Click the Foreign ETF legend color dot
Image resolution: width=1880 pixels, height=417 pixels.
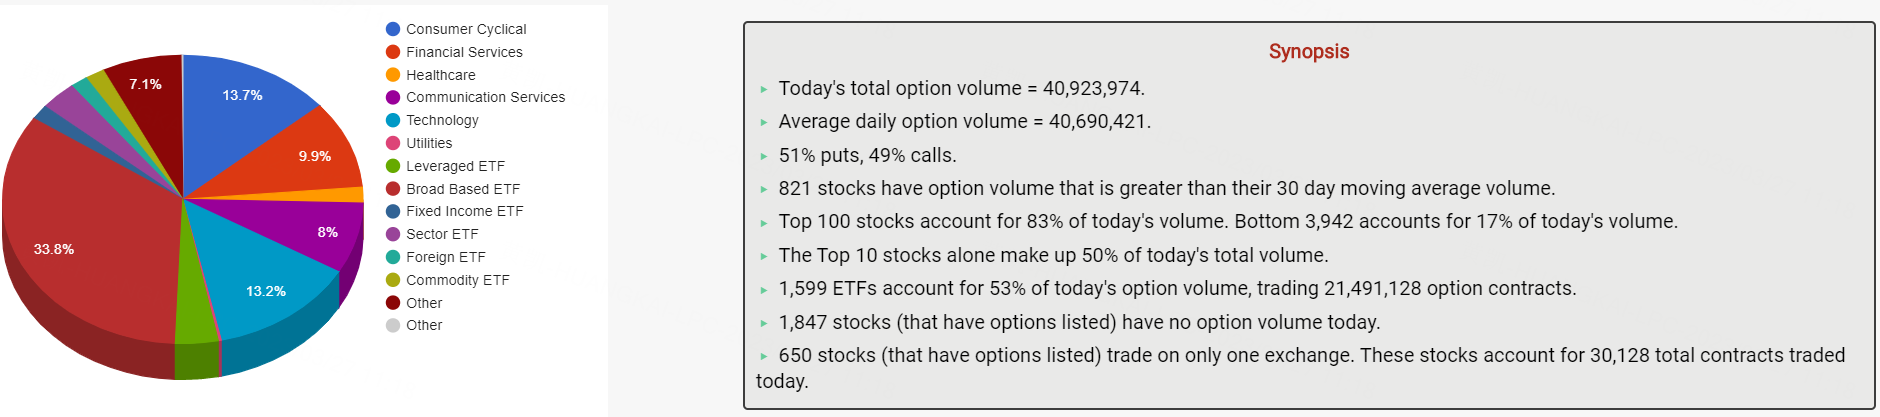point(393,257)
